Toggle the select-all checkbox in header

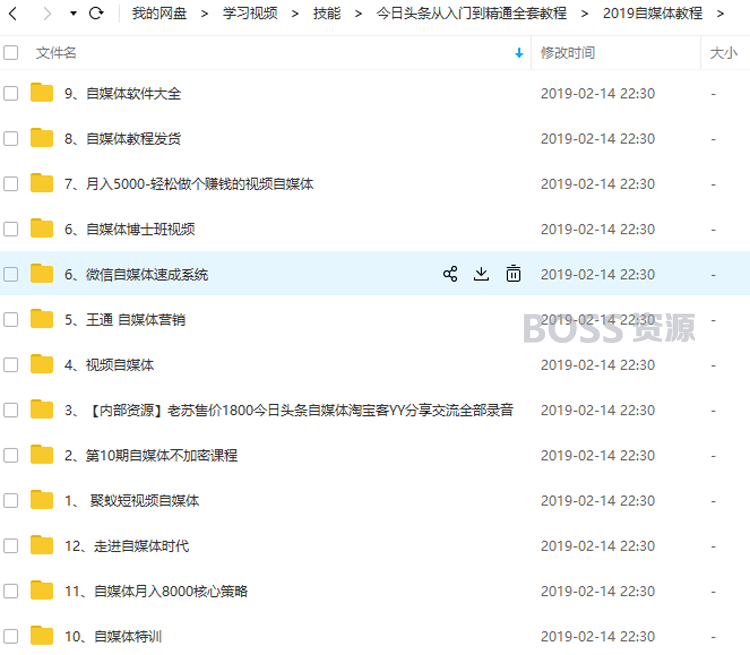11,53
